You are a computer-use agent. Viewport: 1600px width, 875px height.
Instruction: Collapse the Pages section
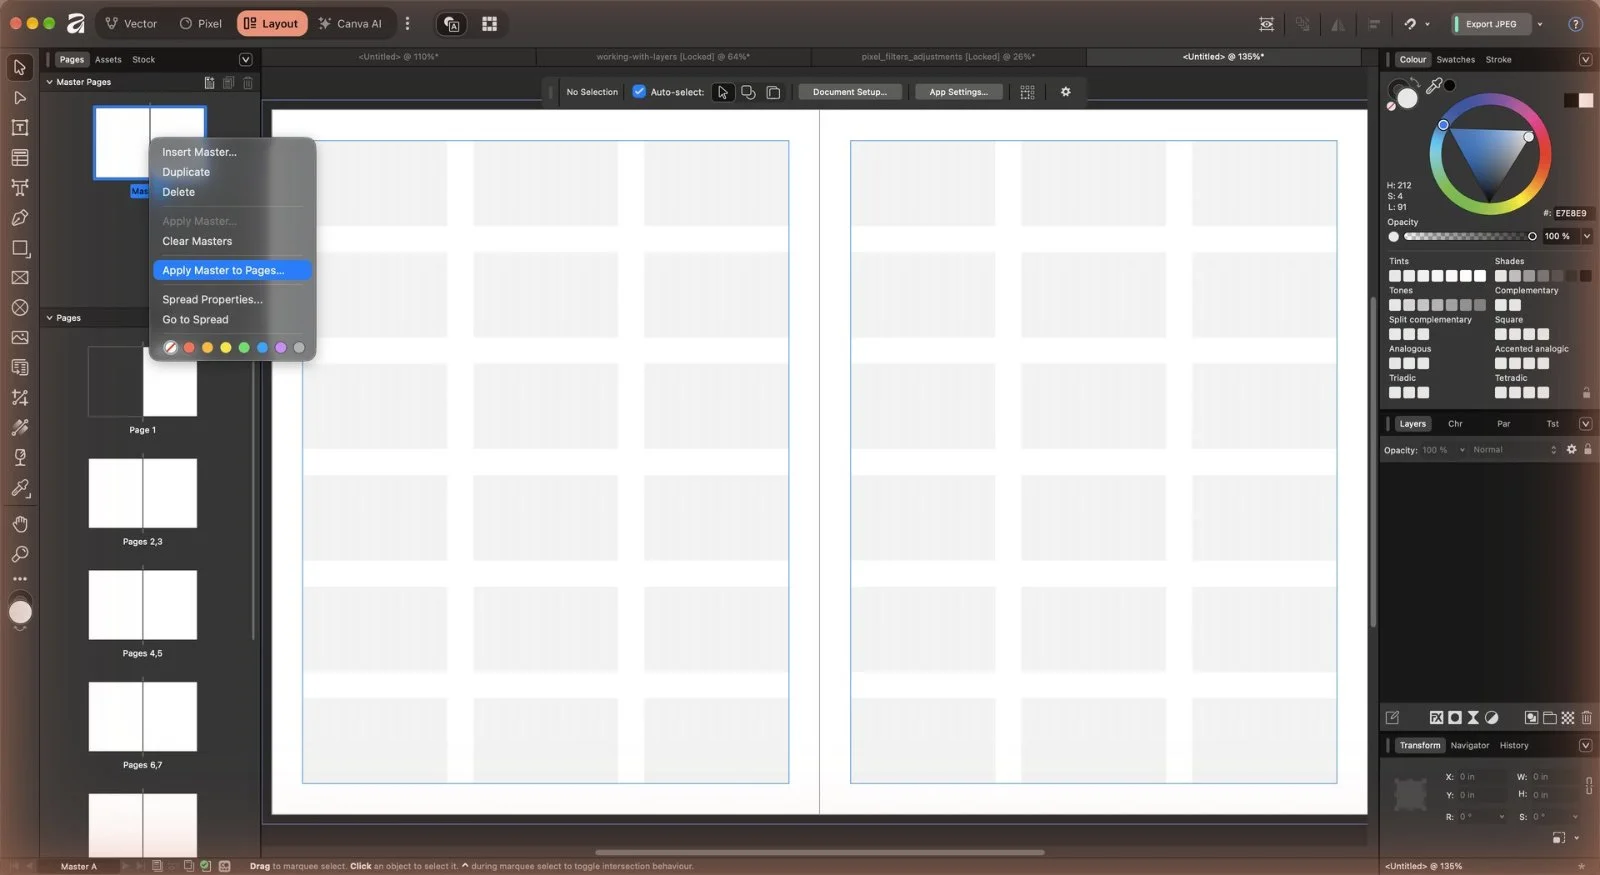[50, 318]
